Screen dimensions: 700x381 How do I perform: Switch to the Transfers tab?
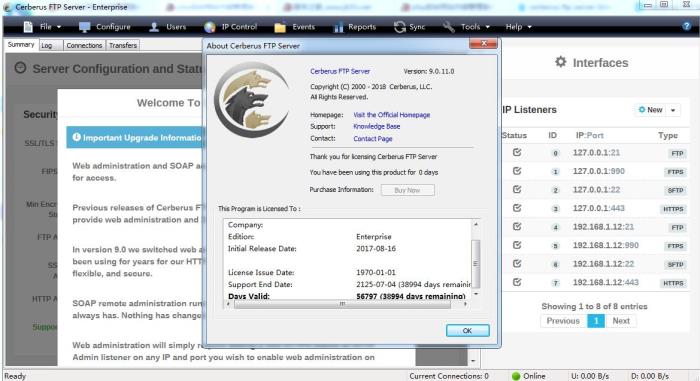point(123,45)
